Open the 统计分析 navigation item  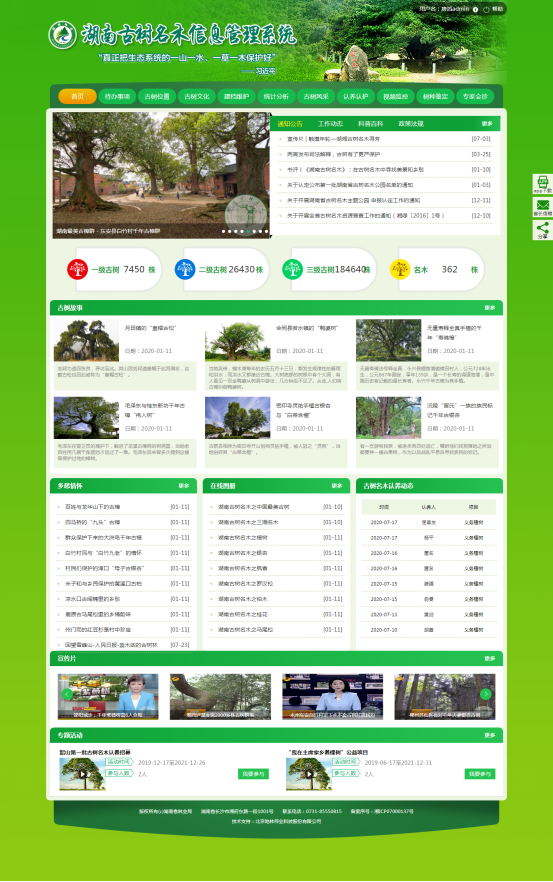(x=276, y=96)
